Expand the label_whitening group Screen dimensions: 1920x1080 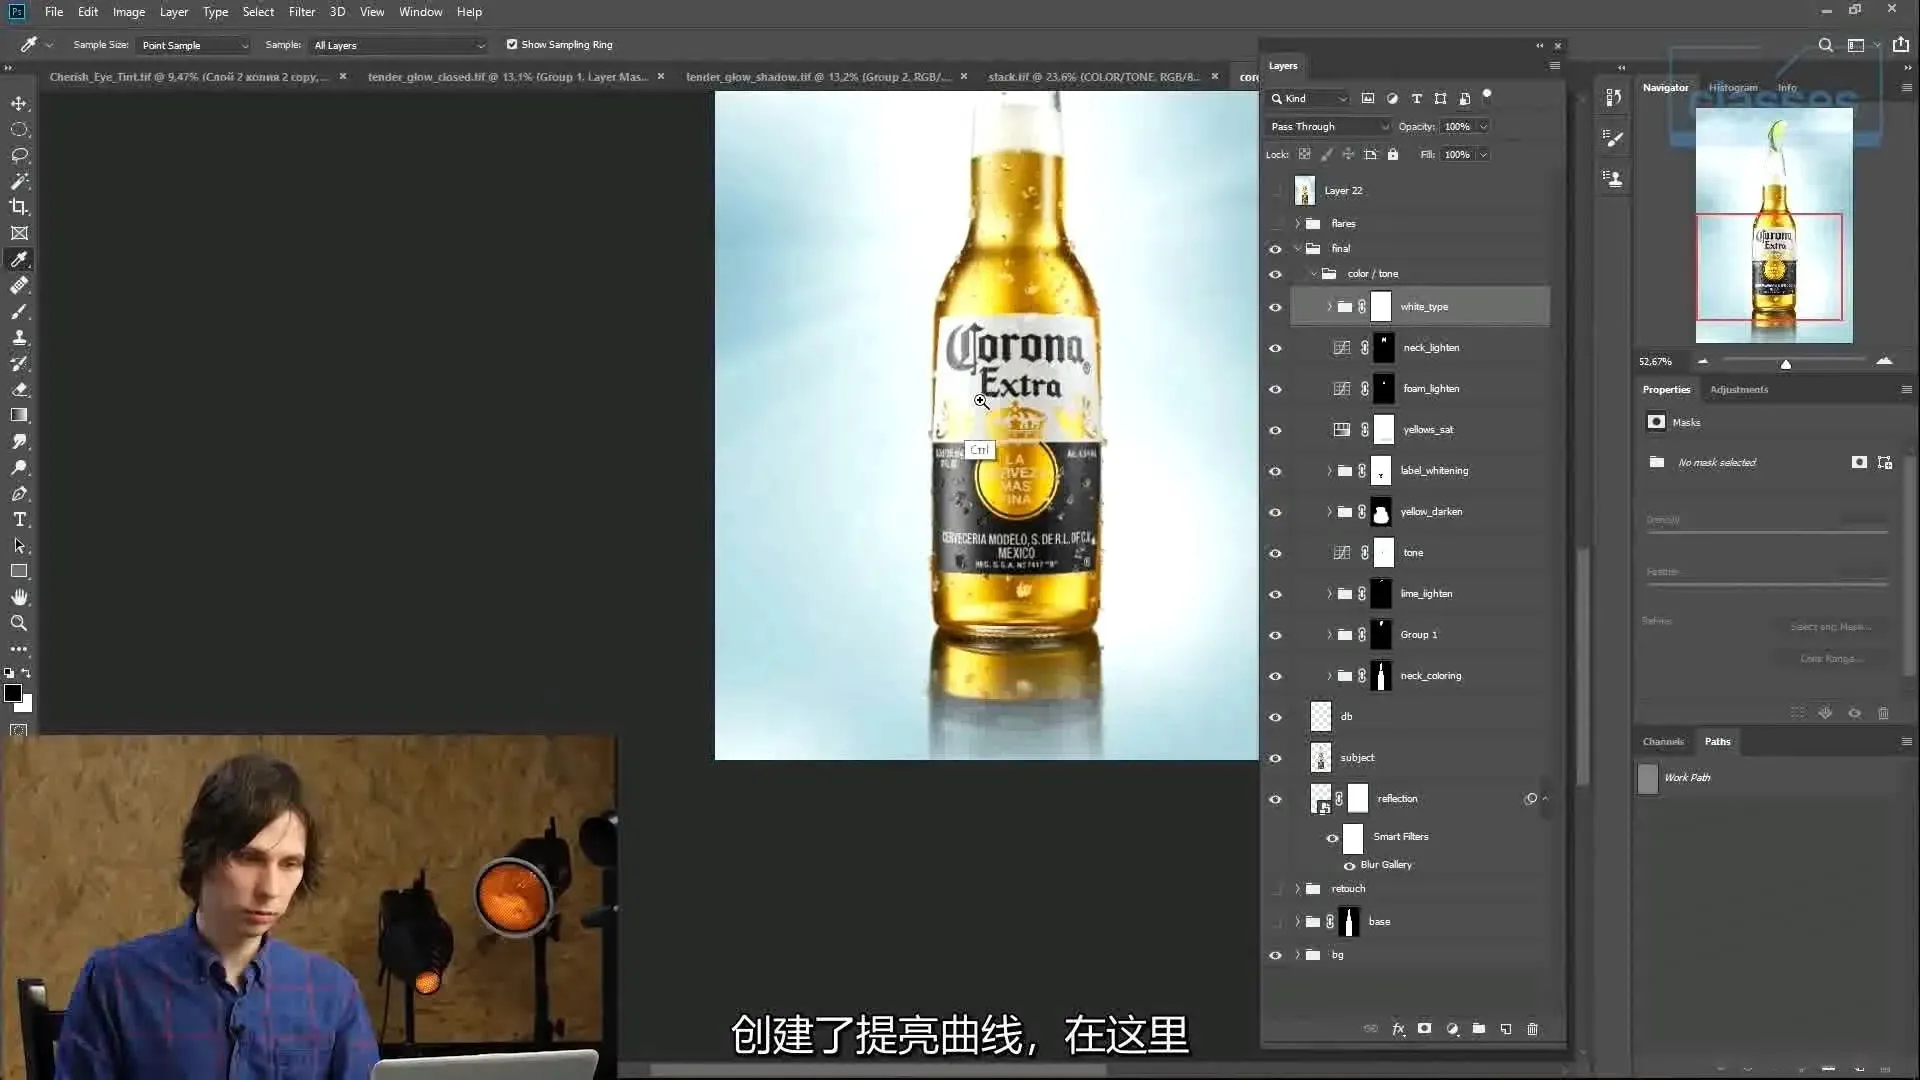point(1329,471)
